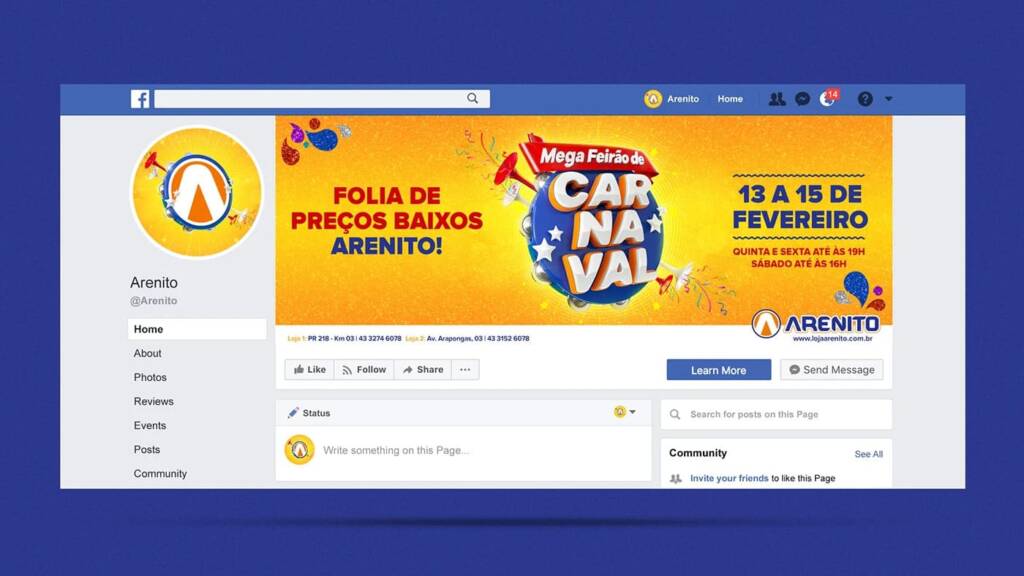Click the Like thumbs-up button
The image size is (1024, 576).
(310, 370)
